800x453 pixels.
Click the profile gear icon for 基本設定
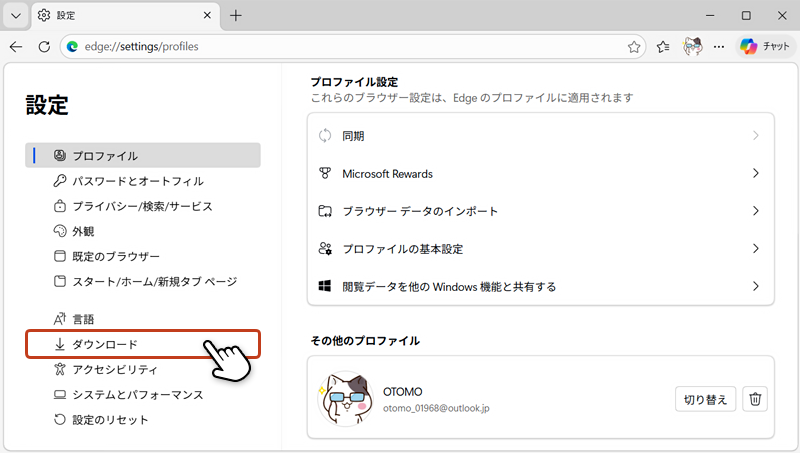325,249
